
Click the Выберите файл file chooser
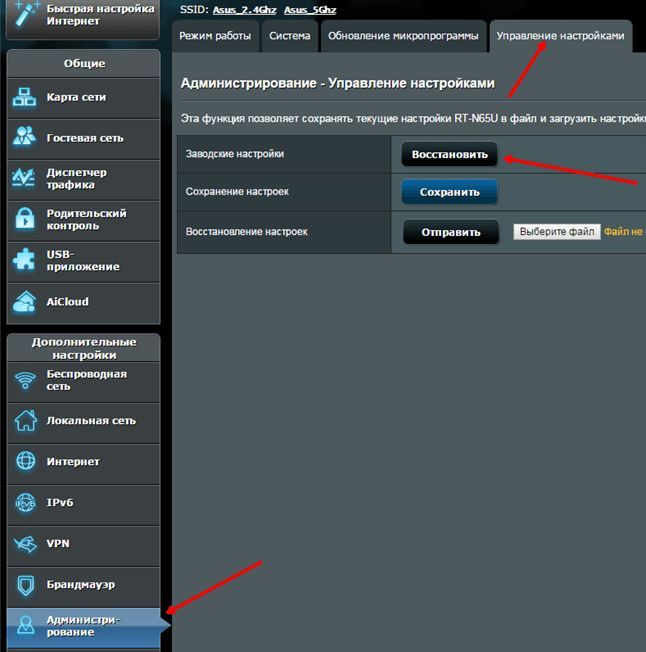[x=557, y=232]
